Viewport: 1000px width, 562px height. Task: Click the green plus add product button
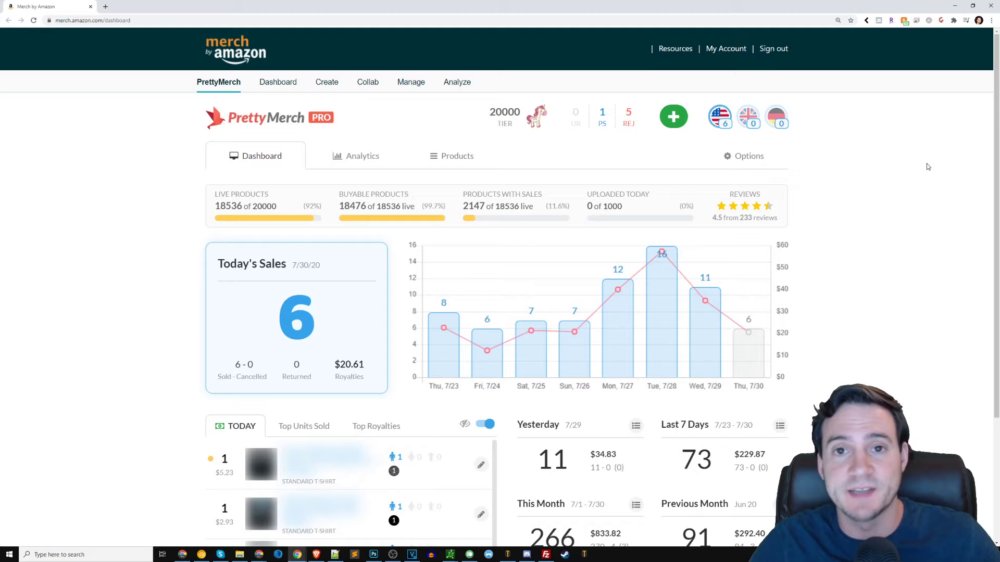pyautogui.click(x=673, y=117)
